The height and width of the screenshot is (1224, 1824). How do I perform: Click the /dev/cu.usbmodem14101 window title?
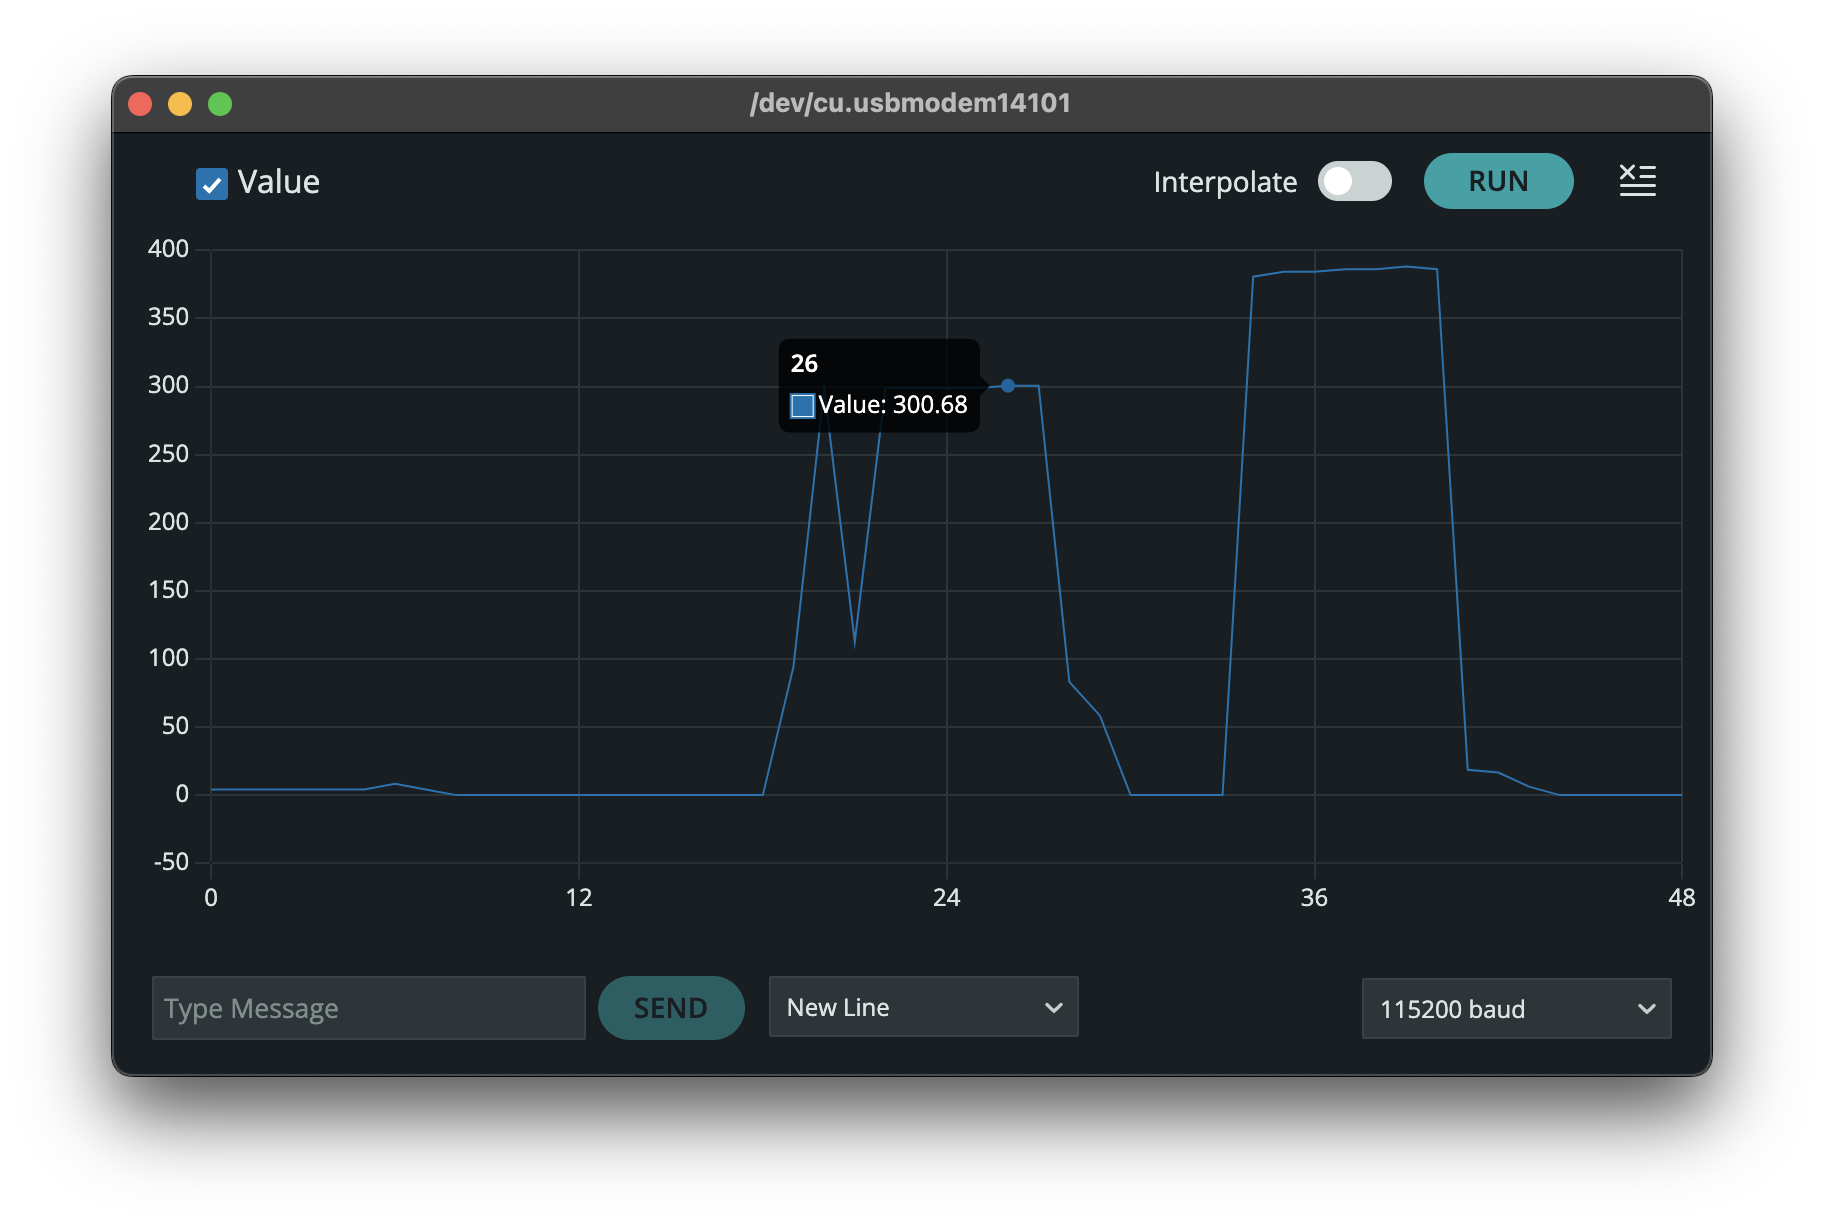pyautogui.click(x=910, y=103)
